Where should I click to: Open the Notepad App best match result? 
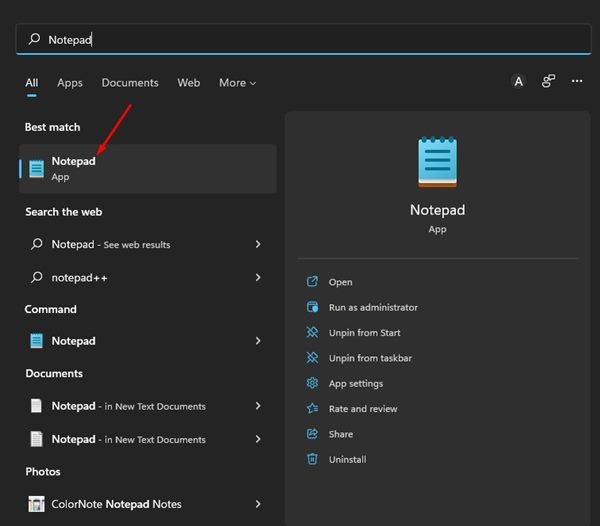[148, 169]
